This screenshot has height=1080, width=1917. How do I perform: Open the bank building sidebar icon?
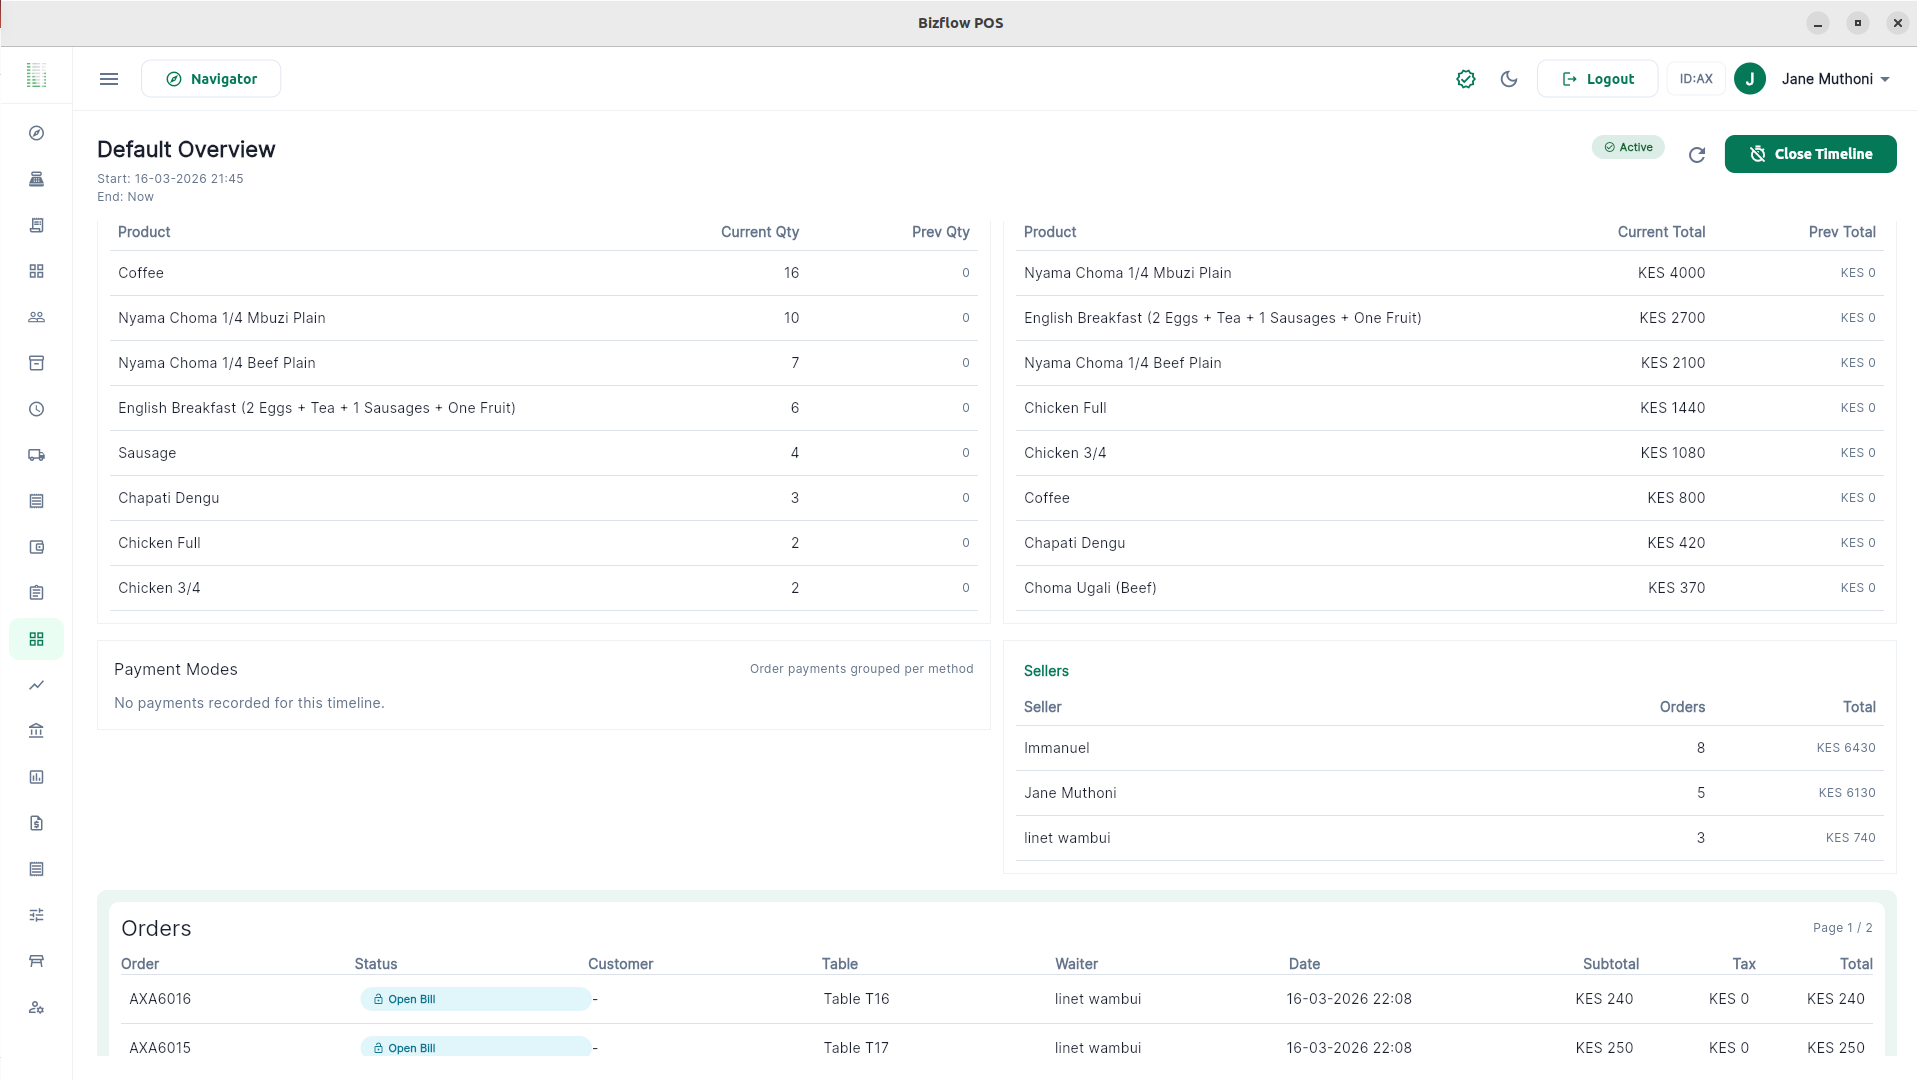[x=37, y=731]
